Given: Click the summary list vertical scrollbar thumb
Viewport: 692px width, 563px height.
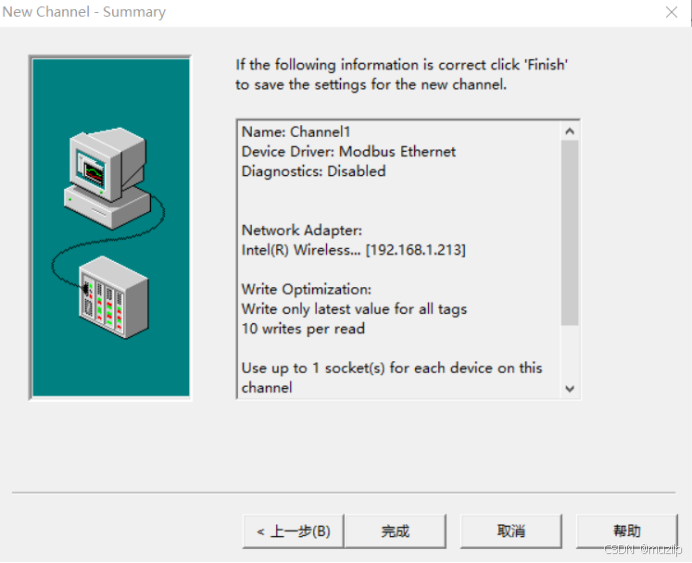Looking at the screenshot, I should (570, 233).
